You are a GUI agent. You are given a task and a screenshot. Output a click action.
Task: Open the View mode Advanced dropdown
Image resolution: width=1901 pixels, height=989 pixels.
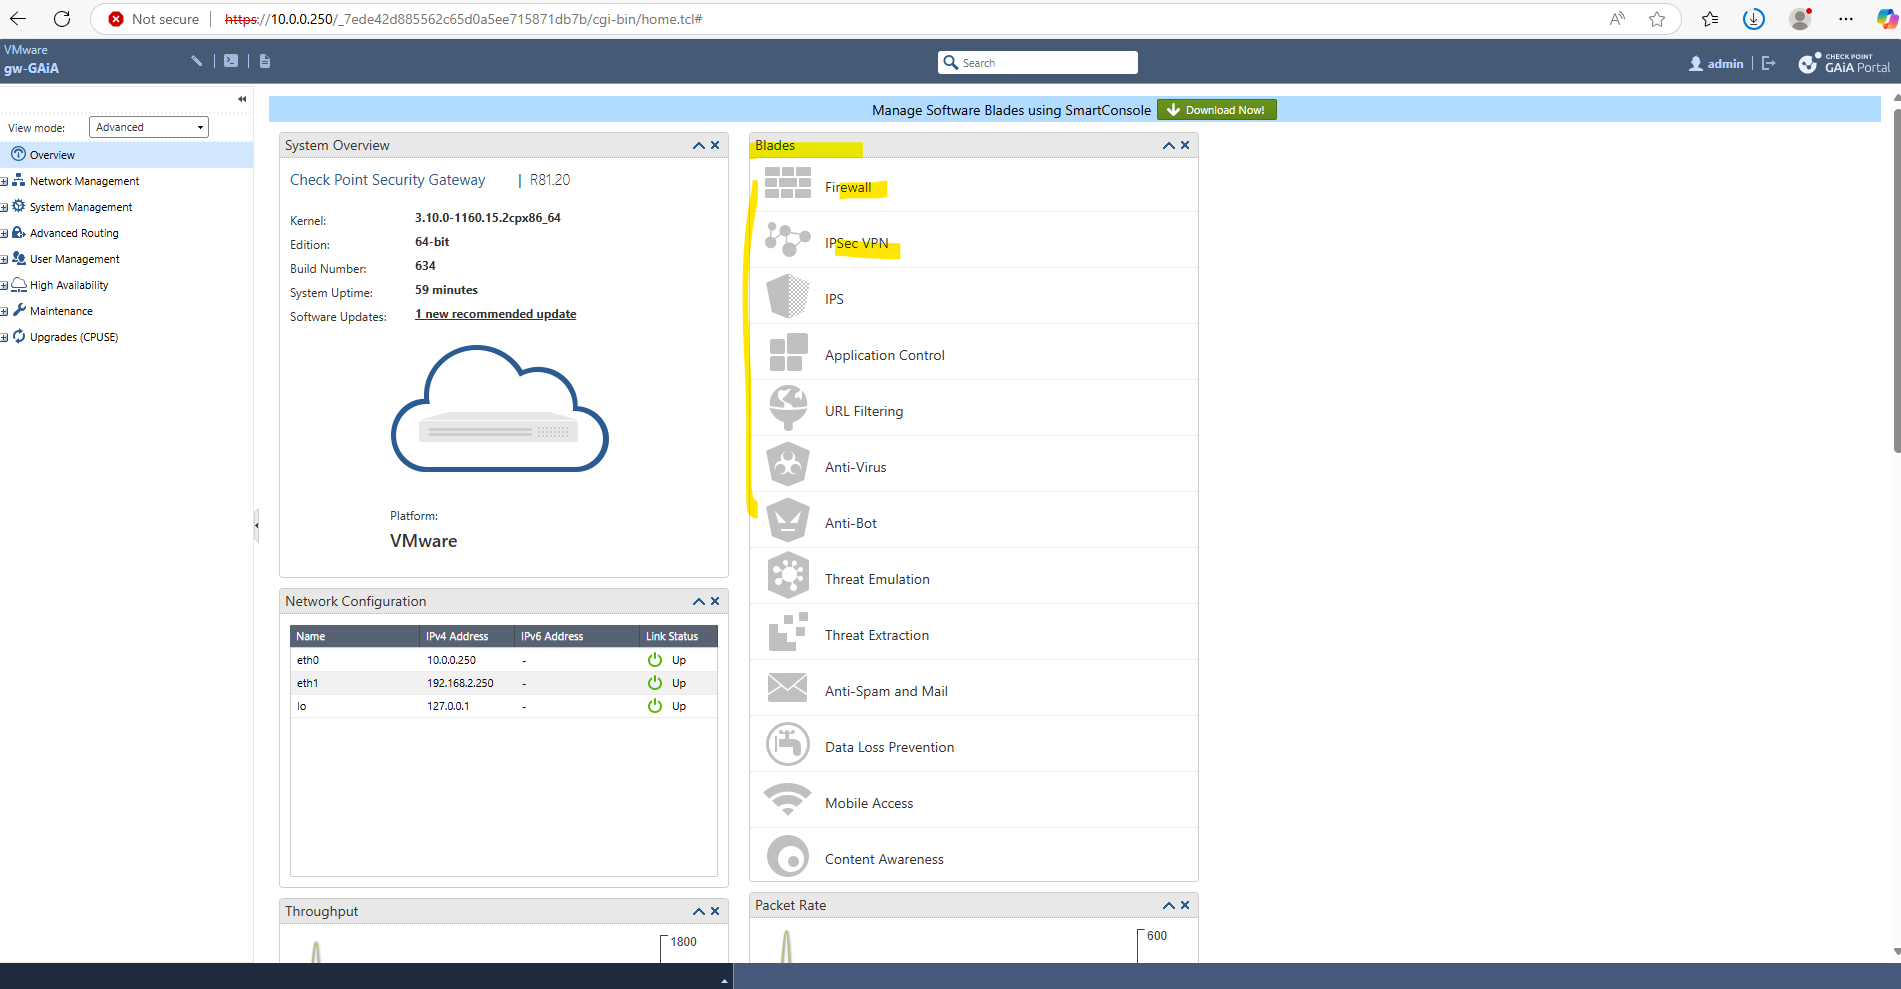coord(149,127)
